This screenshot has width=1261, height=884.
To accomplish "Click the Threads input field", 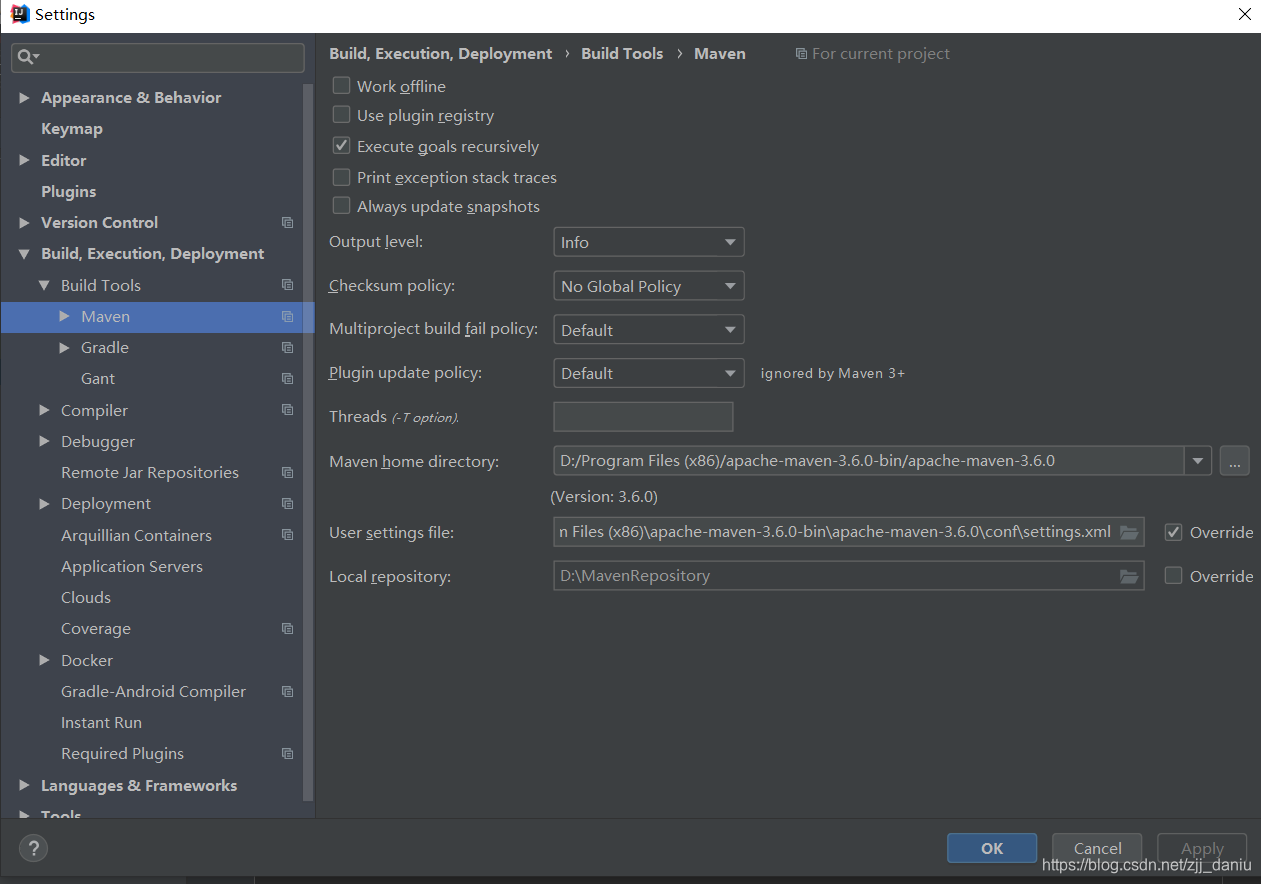I will pyautogui.click(x=643, y=417).
